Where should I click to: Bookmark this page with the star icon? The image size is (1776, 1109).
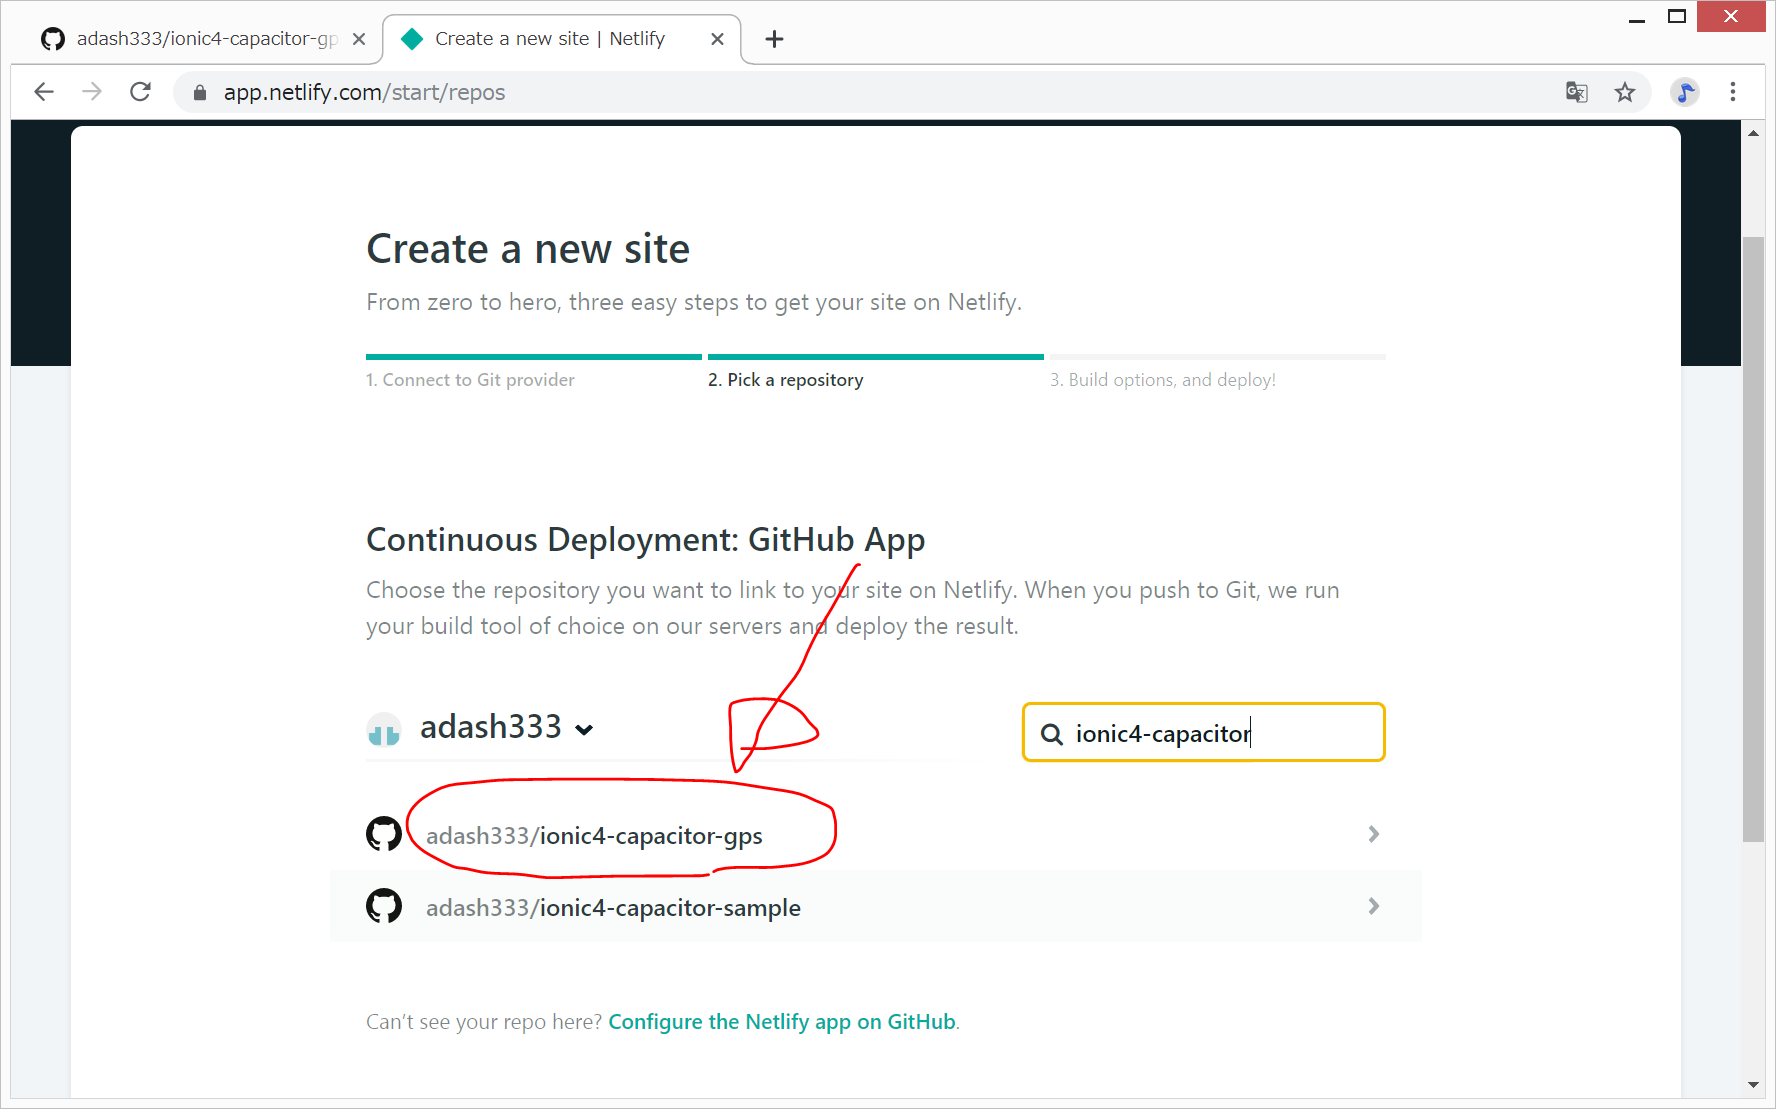(x=1625, y=92)
